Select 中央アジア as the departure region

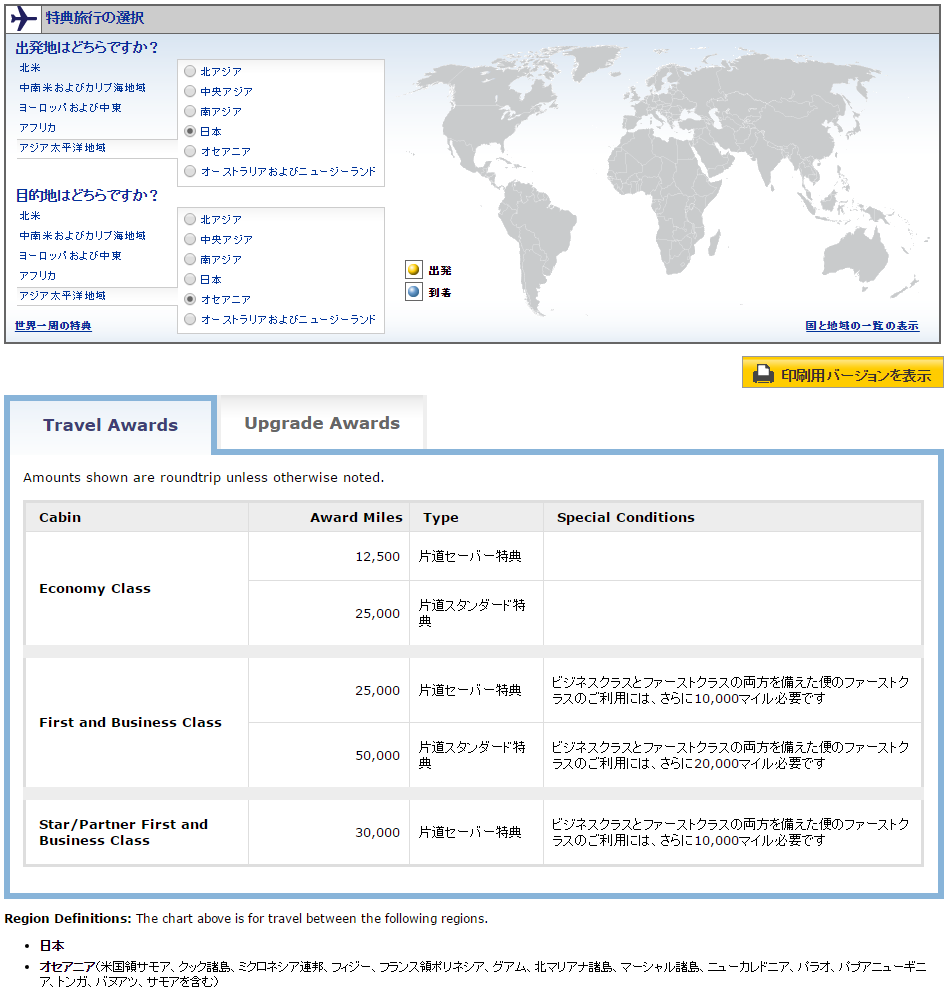(x=190, y=91)
